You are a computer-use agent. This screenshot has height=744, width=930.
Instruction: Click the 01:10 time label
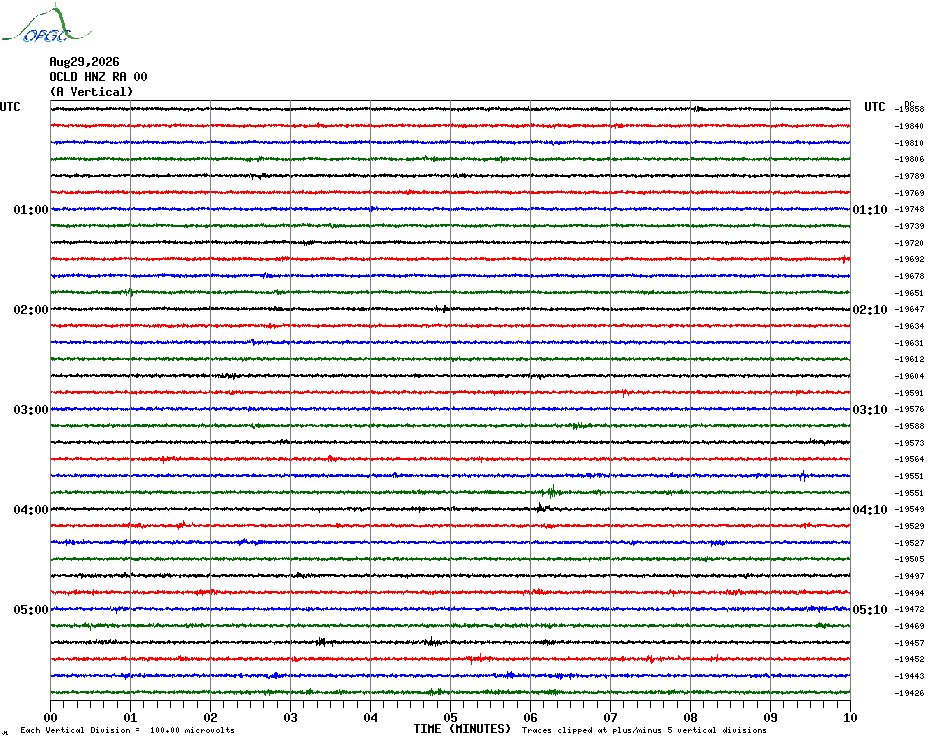point(870,209)
